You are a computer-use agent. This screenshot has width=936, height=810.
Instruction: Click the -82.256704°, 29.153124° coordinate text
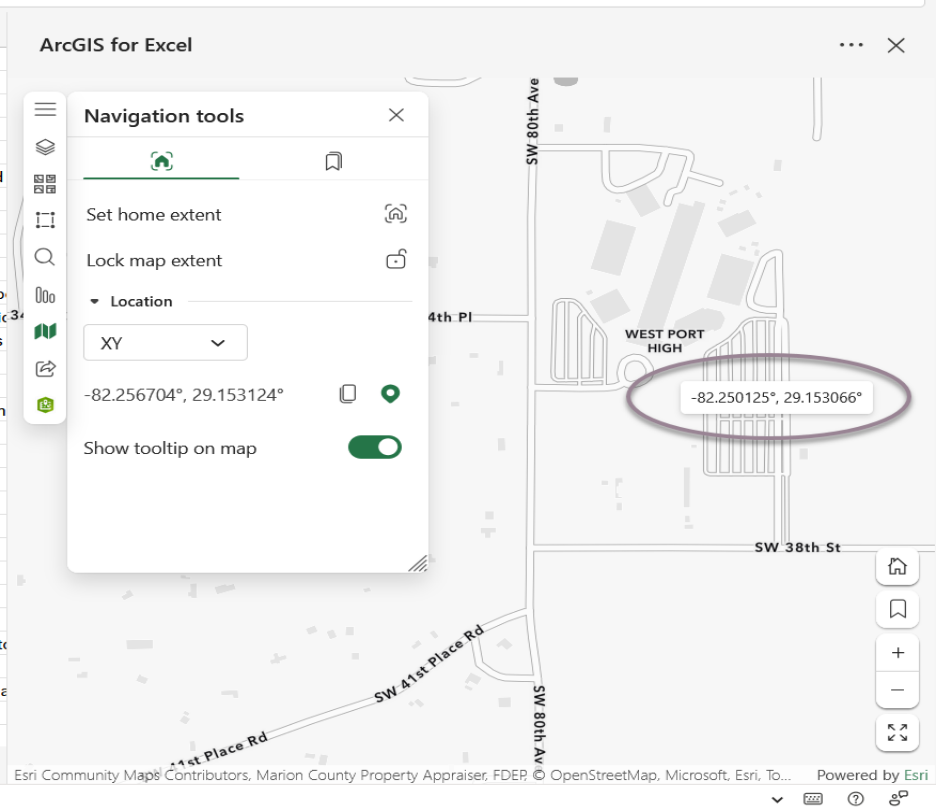[184, 395]
